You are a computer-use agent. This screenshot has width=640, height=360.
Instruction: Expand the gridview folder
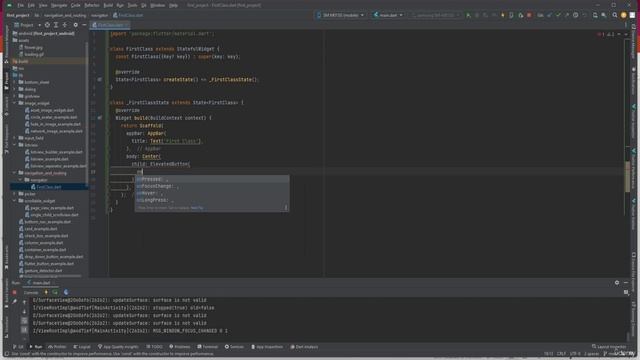pyautogui.click(x=15, y=96)
